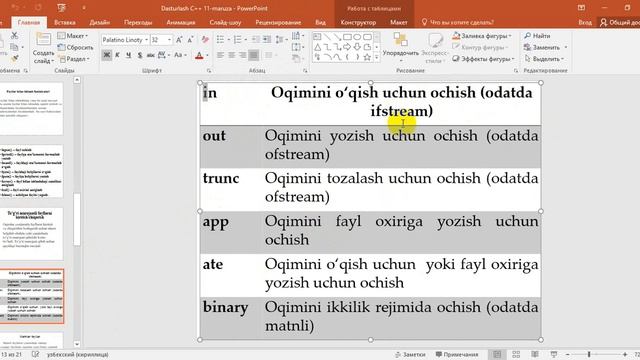
Task: Align text to the right
Action: pos(242,55)
